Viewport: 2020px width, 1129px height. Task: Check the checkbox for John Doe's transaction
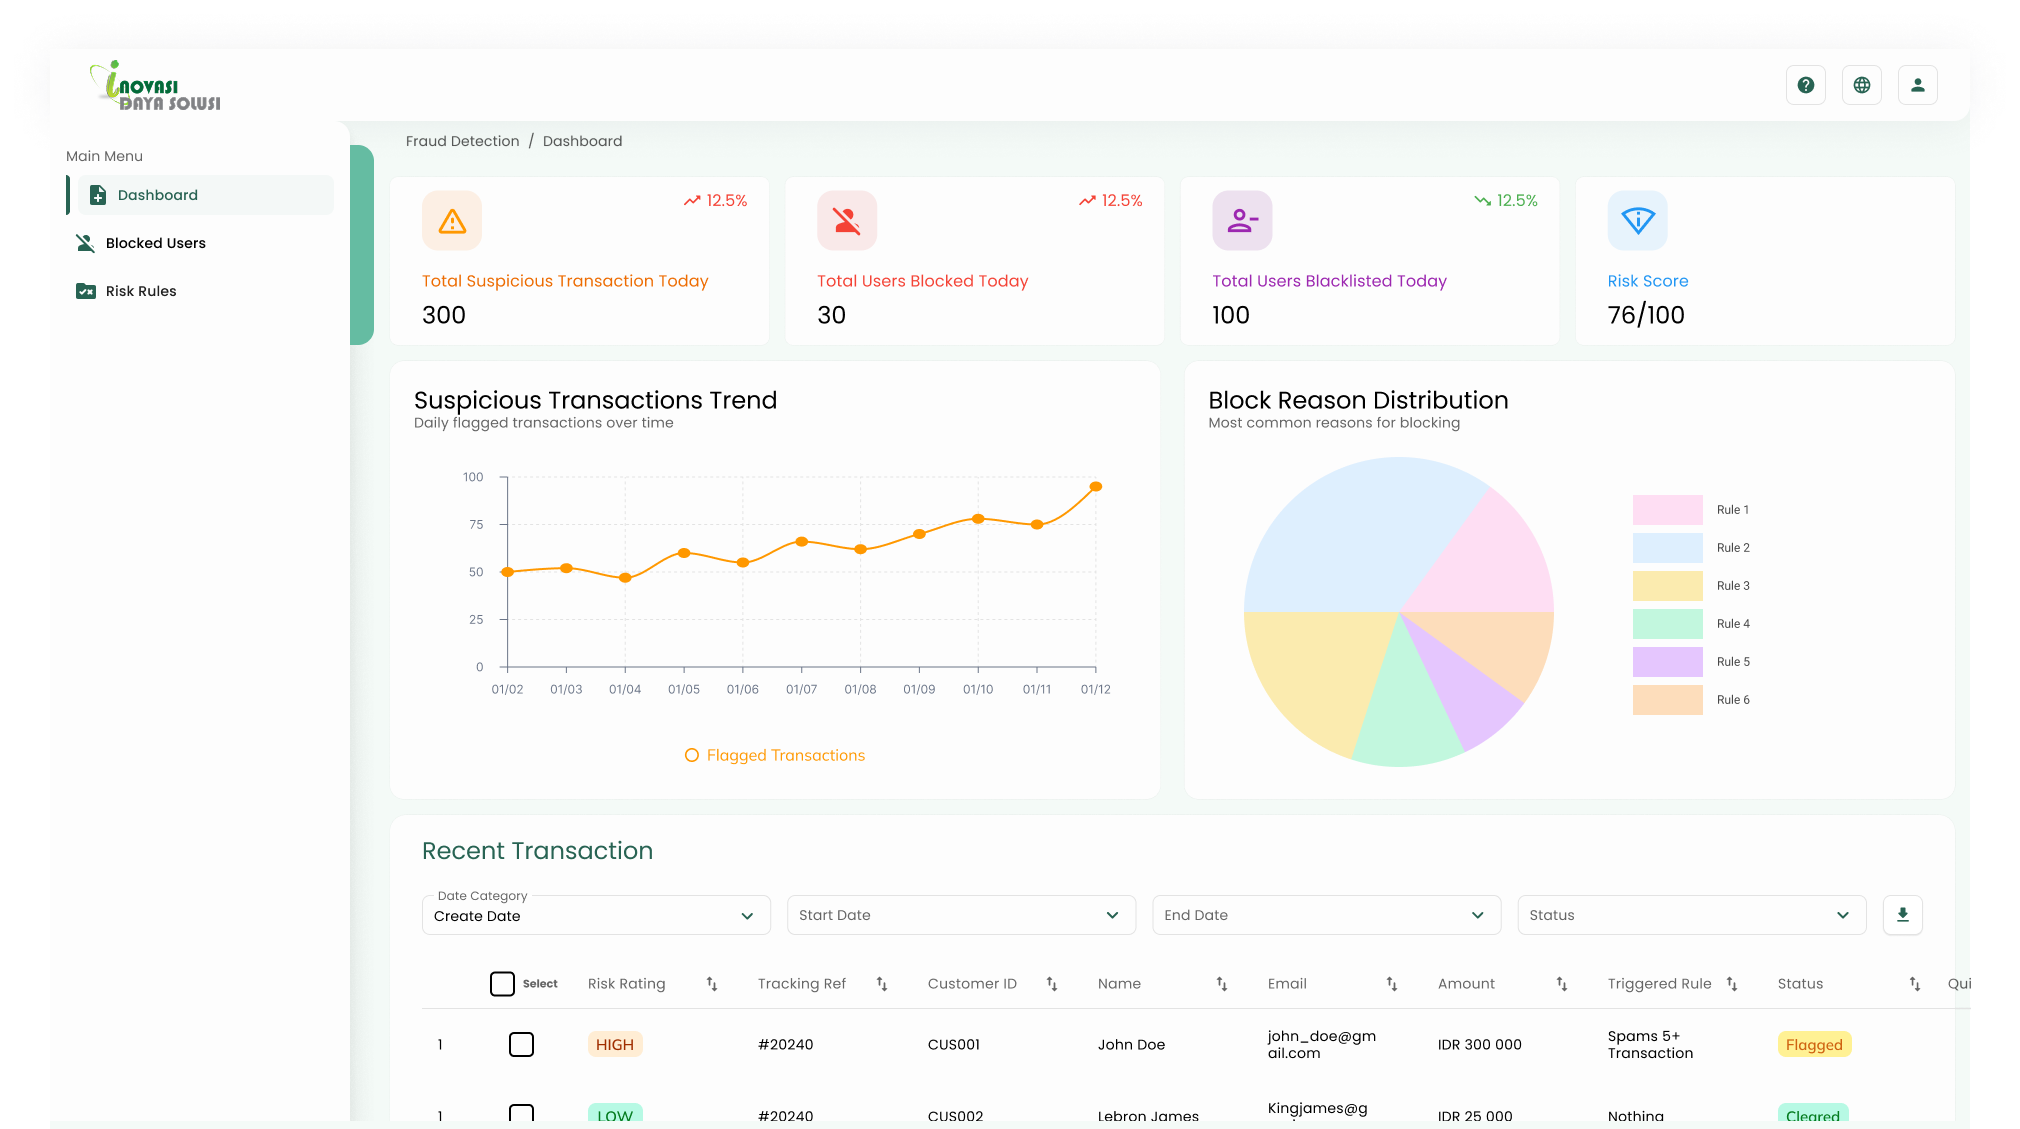(x=521, y=1044)
